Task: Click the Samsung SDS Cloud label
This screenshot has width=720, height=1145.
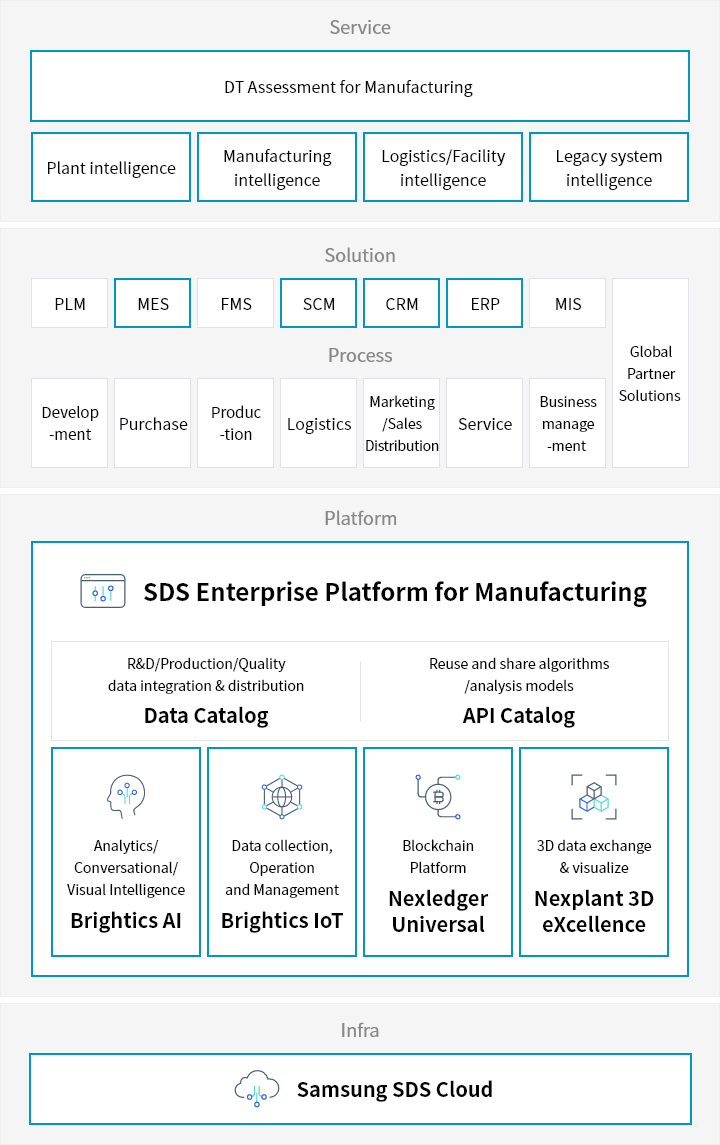Action: [394, 1090]
